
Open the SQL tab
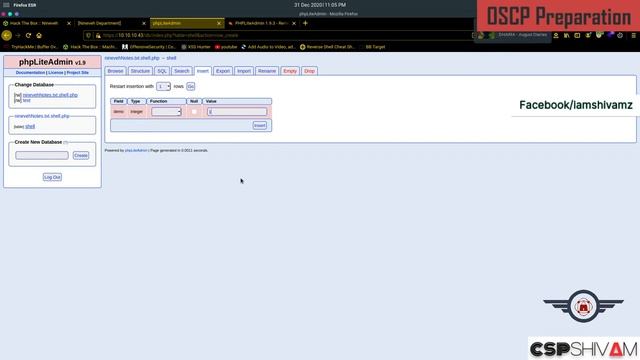coord(162,71)
